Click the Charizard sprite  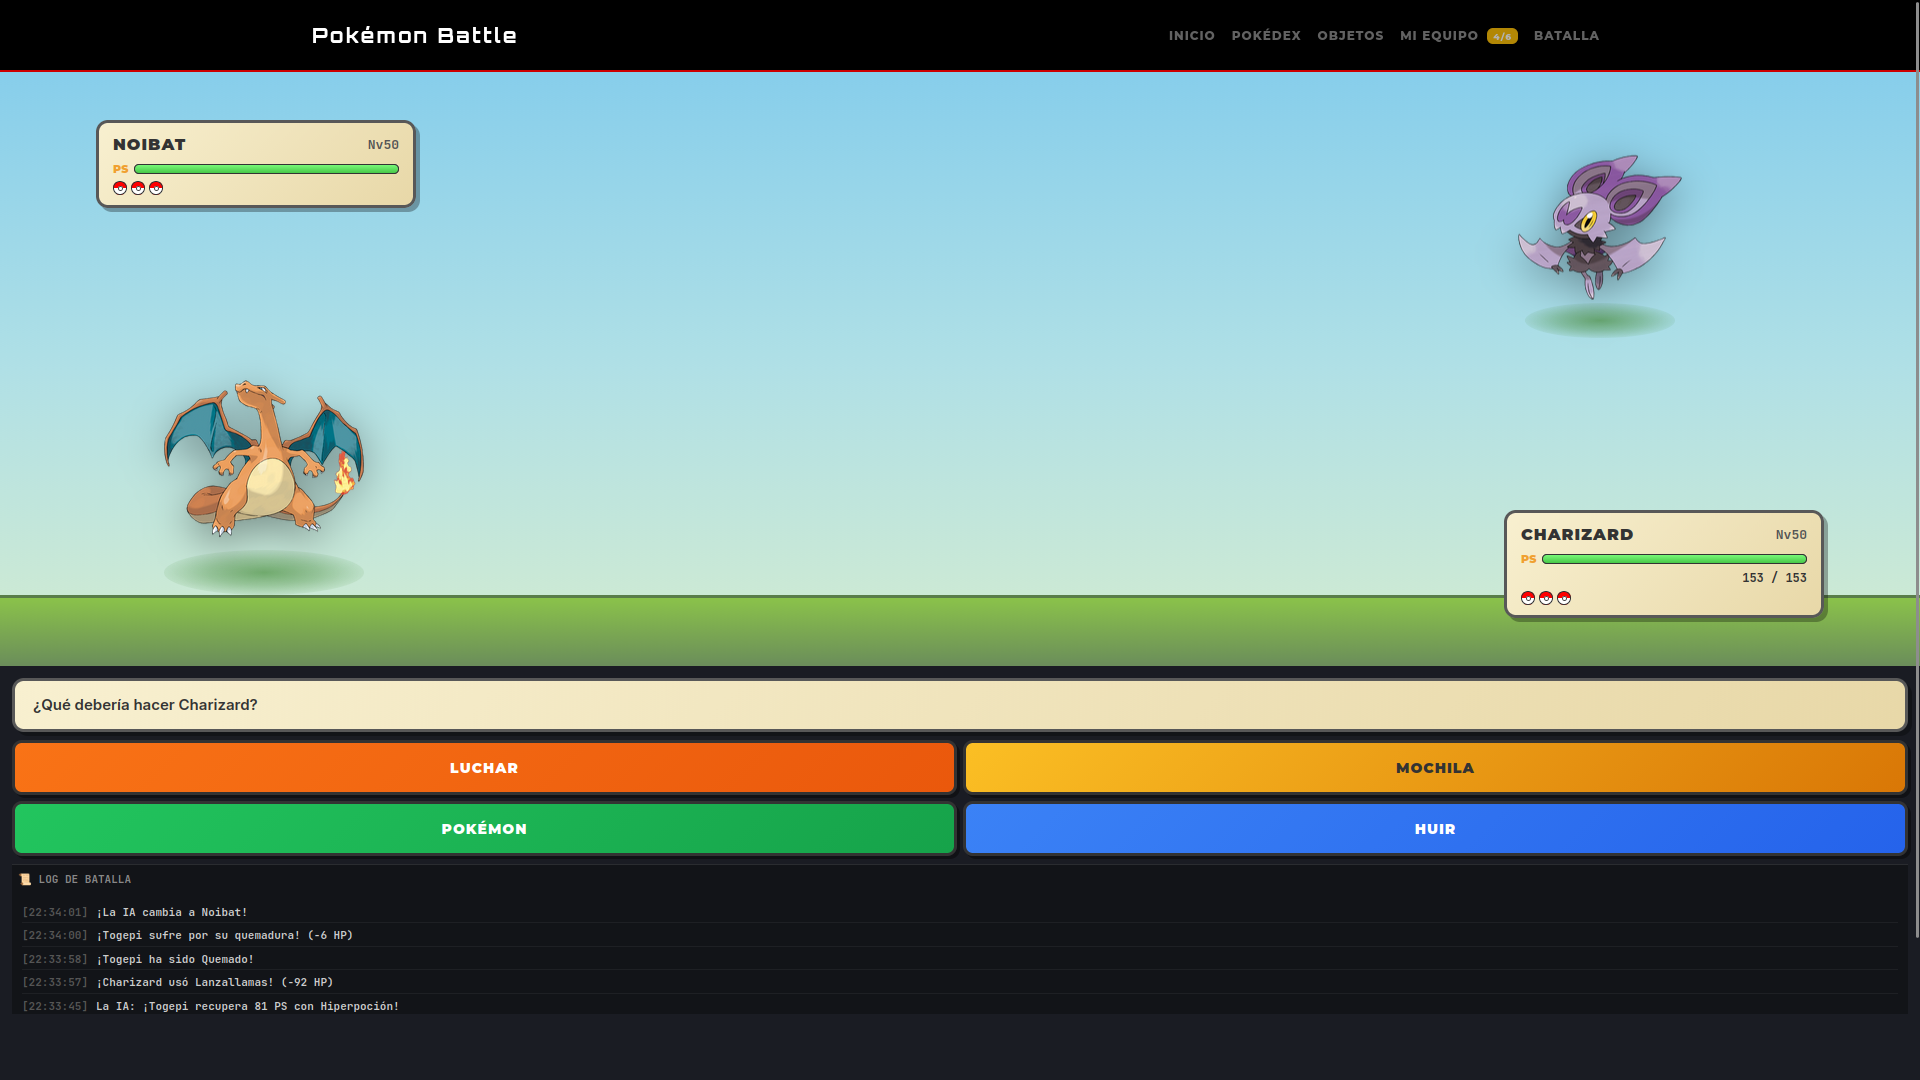click(x=264, y=458)
